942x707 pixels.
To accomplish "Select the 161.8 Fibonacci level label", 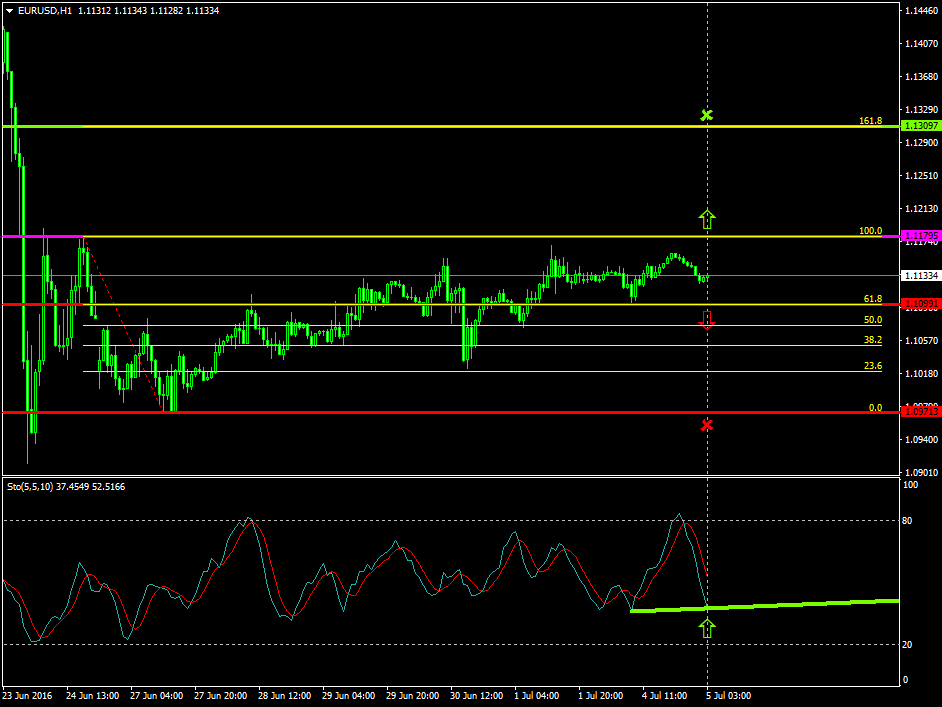I will pyautogui.click(x=870, y=121).
